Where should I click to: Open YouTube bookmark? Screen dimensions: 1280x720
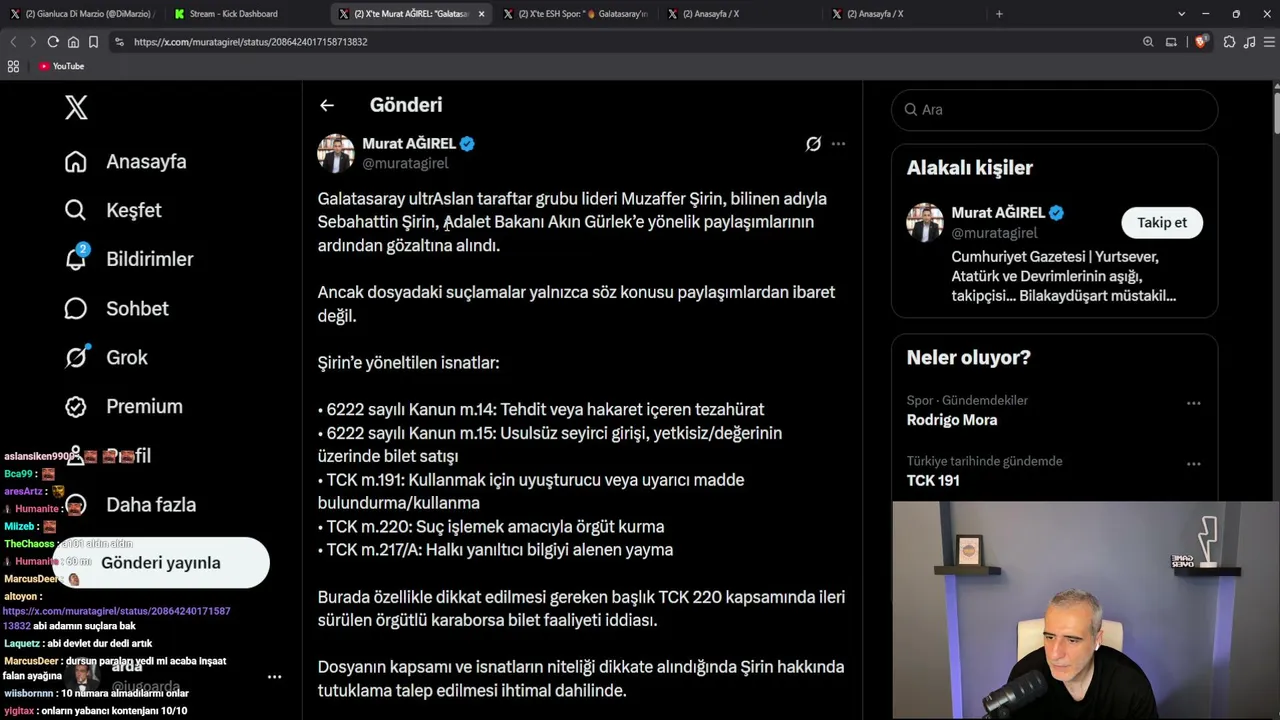(61, 66)
